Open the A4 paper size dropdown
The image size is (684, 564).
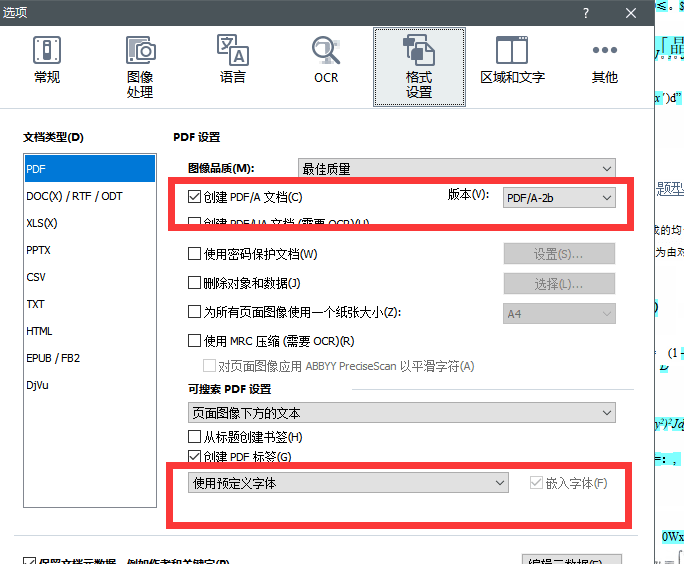click(x=559, y=314)
